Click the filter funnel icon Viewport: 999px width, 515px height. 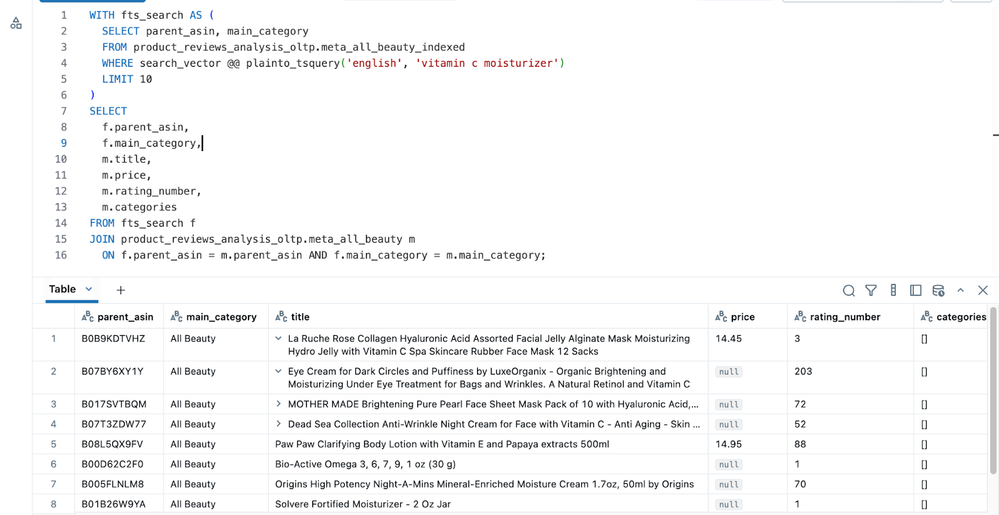871,290
